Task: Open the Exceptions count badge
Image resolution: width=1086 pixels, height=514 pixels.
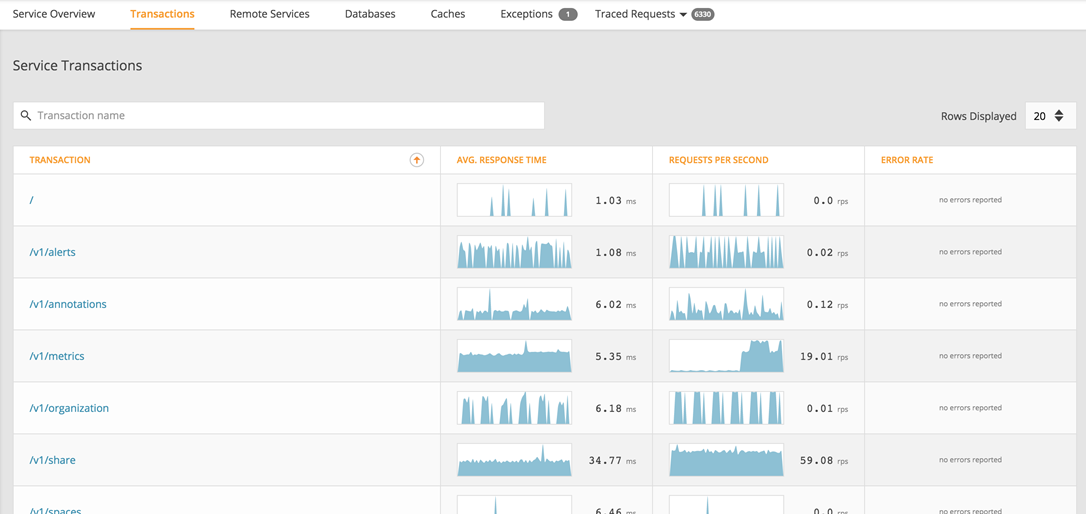Action: [x=568, y=15]
